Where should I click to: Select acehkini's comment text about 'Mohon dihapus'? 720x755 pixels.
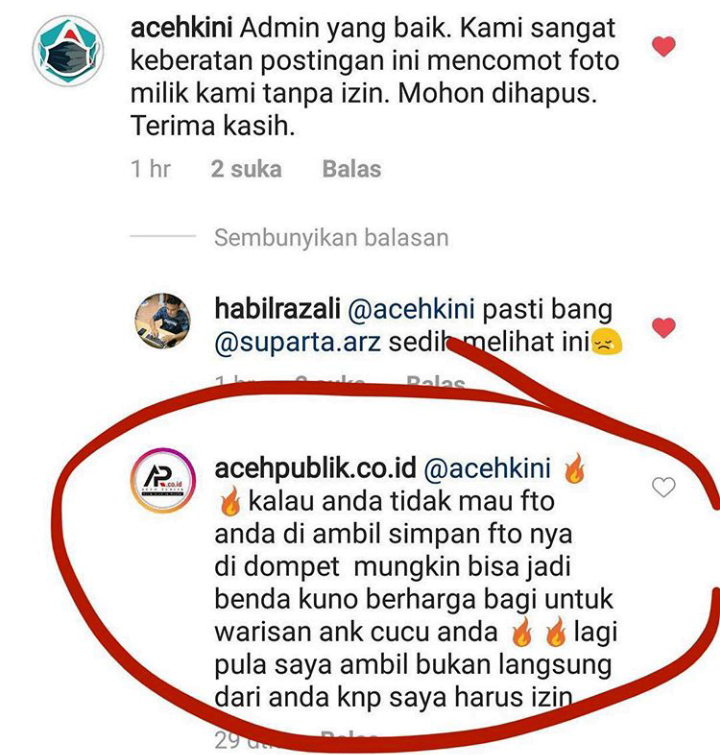pyautogui.click(x=375, y=77)
